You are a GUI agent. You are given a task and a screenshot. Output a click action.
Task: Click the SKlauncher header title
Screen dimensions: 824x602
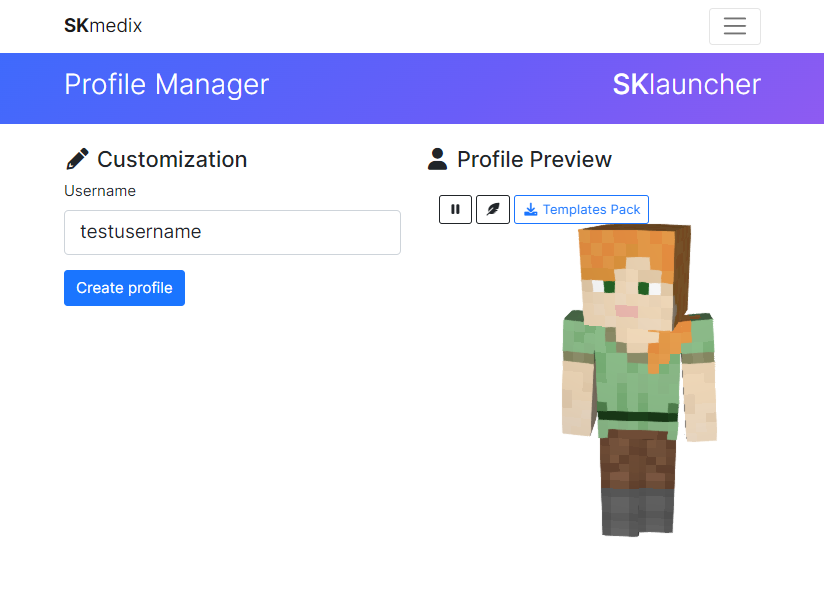click(686, 84)
